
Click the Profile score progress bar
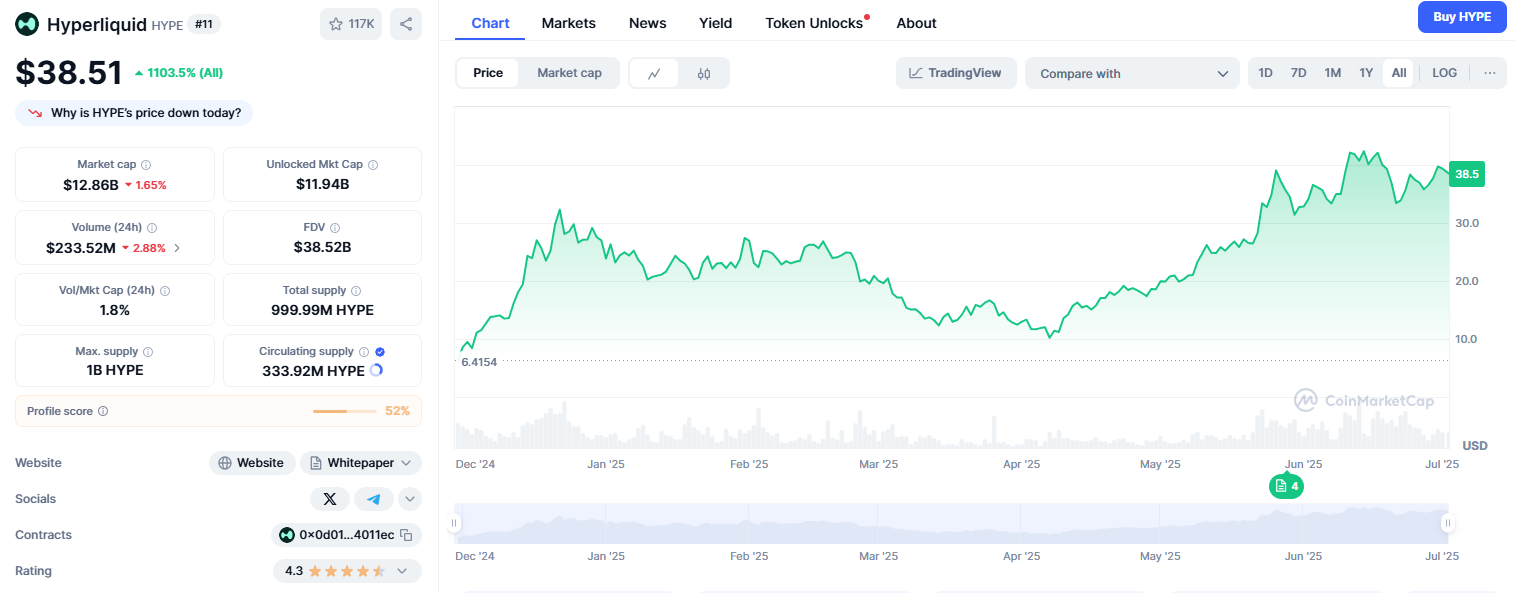coord(345,410)
